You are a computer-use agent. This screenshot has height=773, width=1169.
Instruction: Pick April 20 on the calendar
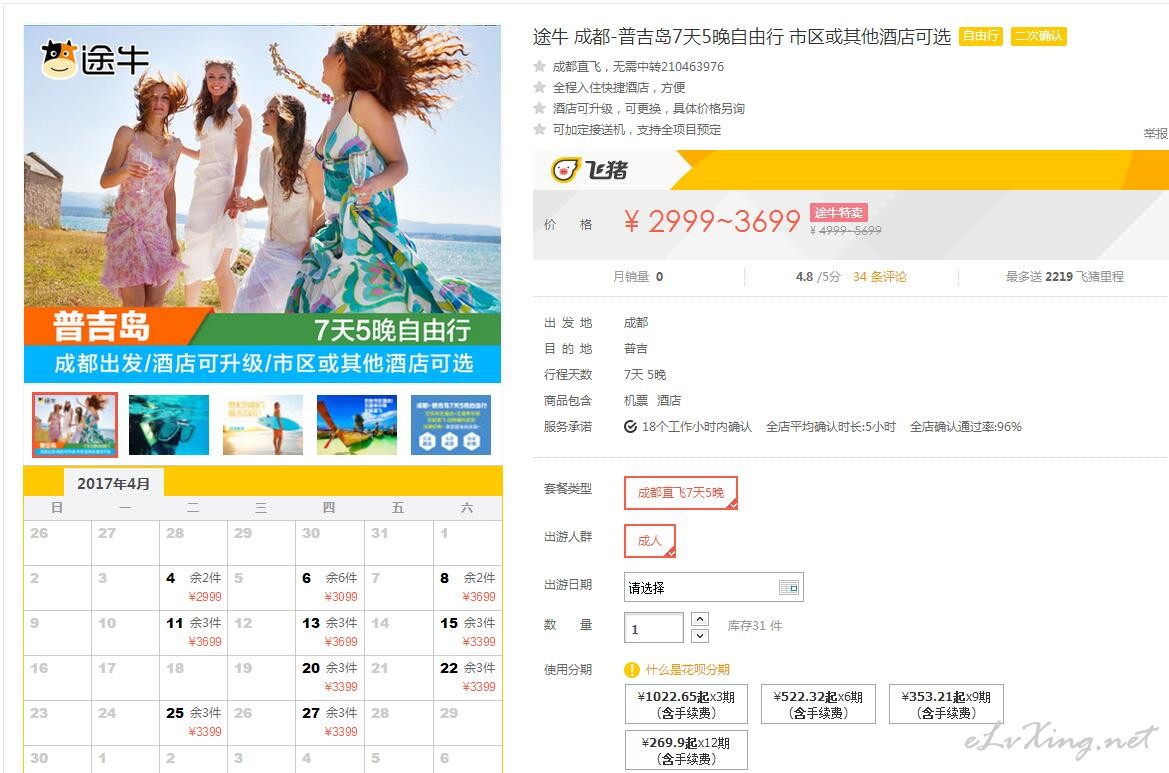point(330,677)
